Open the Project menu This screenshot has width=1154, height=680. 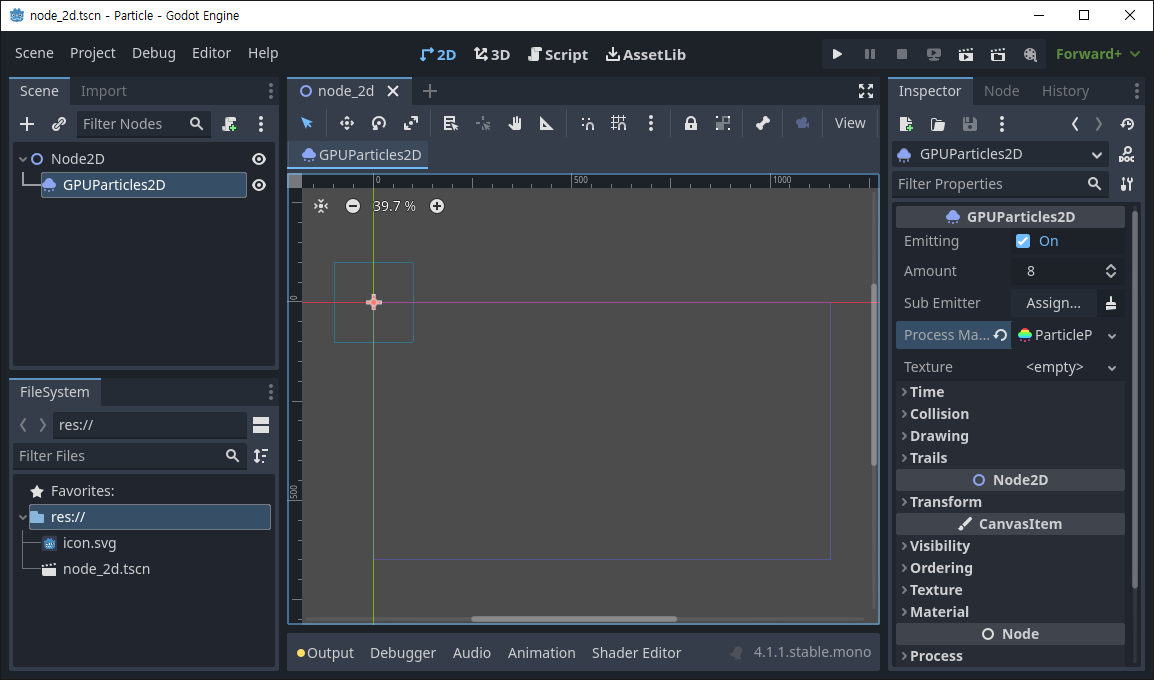click(92, 53)
